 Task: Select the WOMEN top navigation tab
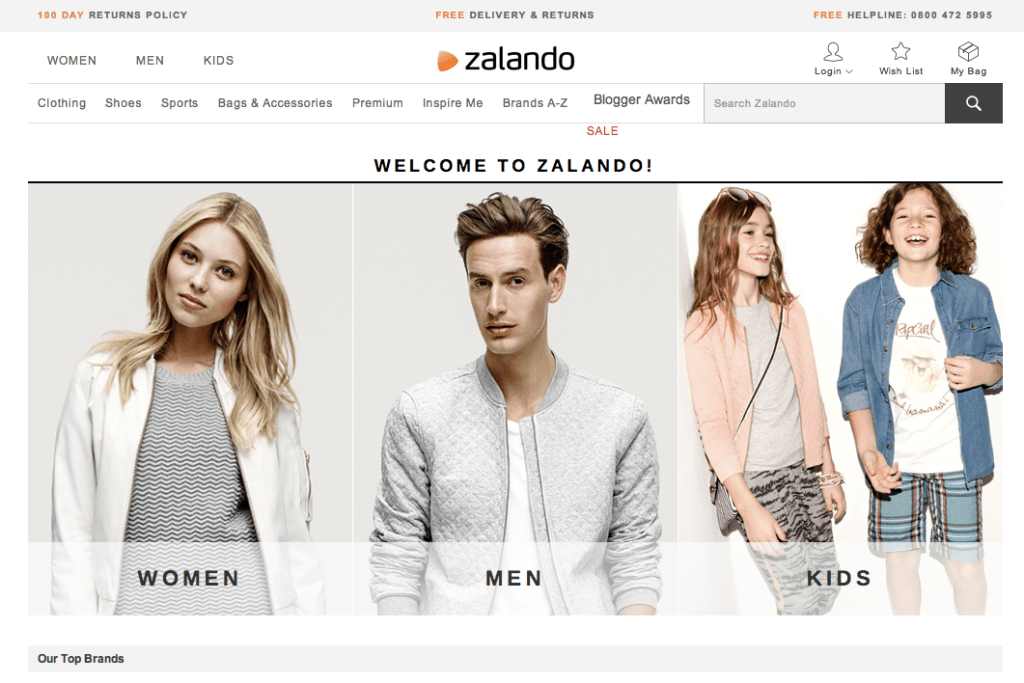pyautogui.click(x=72, y=60)
